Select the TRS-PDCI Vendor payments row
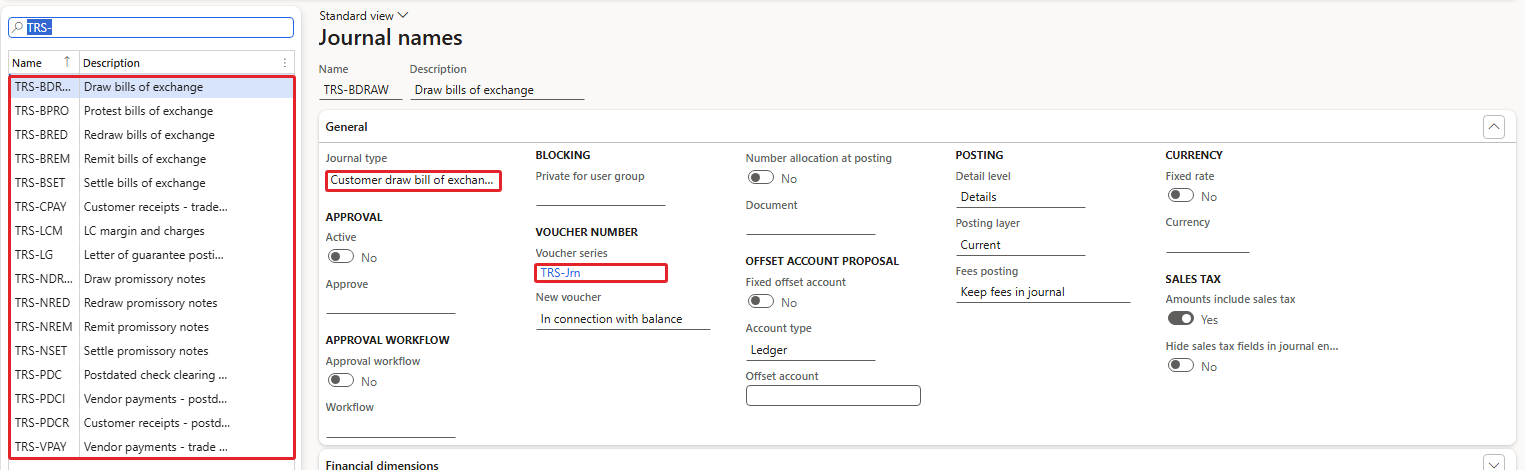This screenshot has width=1525, height=470. tap(152, 399)
